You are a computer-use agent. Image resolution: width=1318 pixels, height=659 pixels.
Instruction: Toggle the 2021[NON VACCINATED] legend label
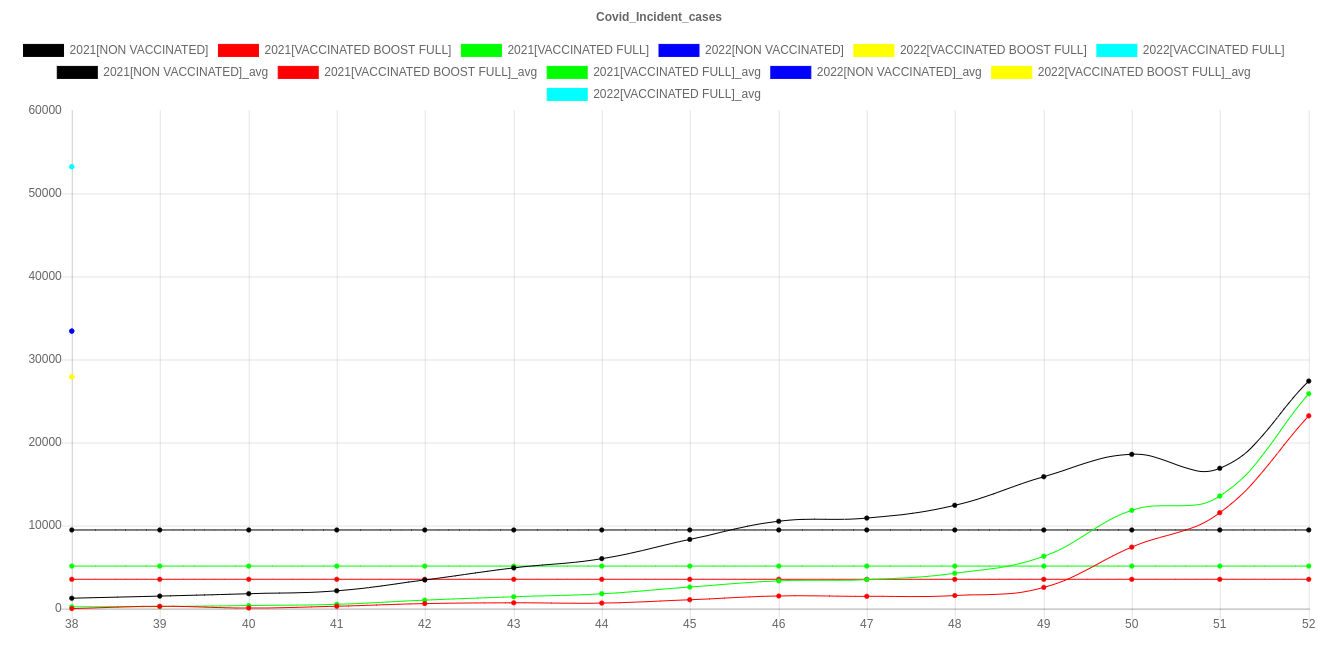pos(138,50)
